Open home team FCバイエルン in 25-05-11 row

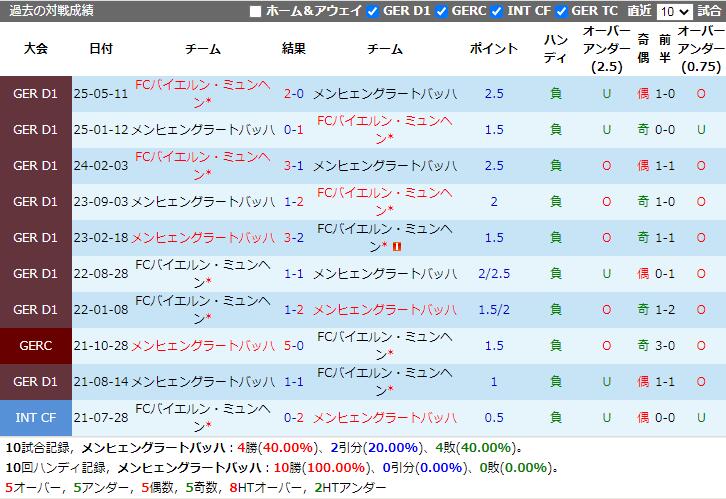coord(203,94)
